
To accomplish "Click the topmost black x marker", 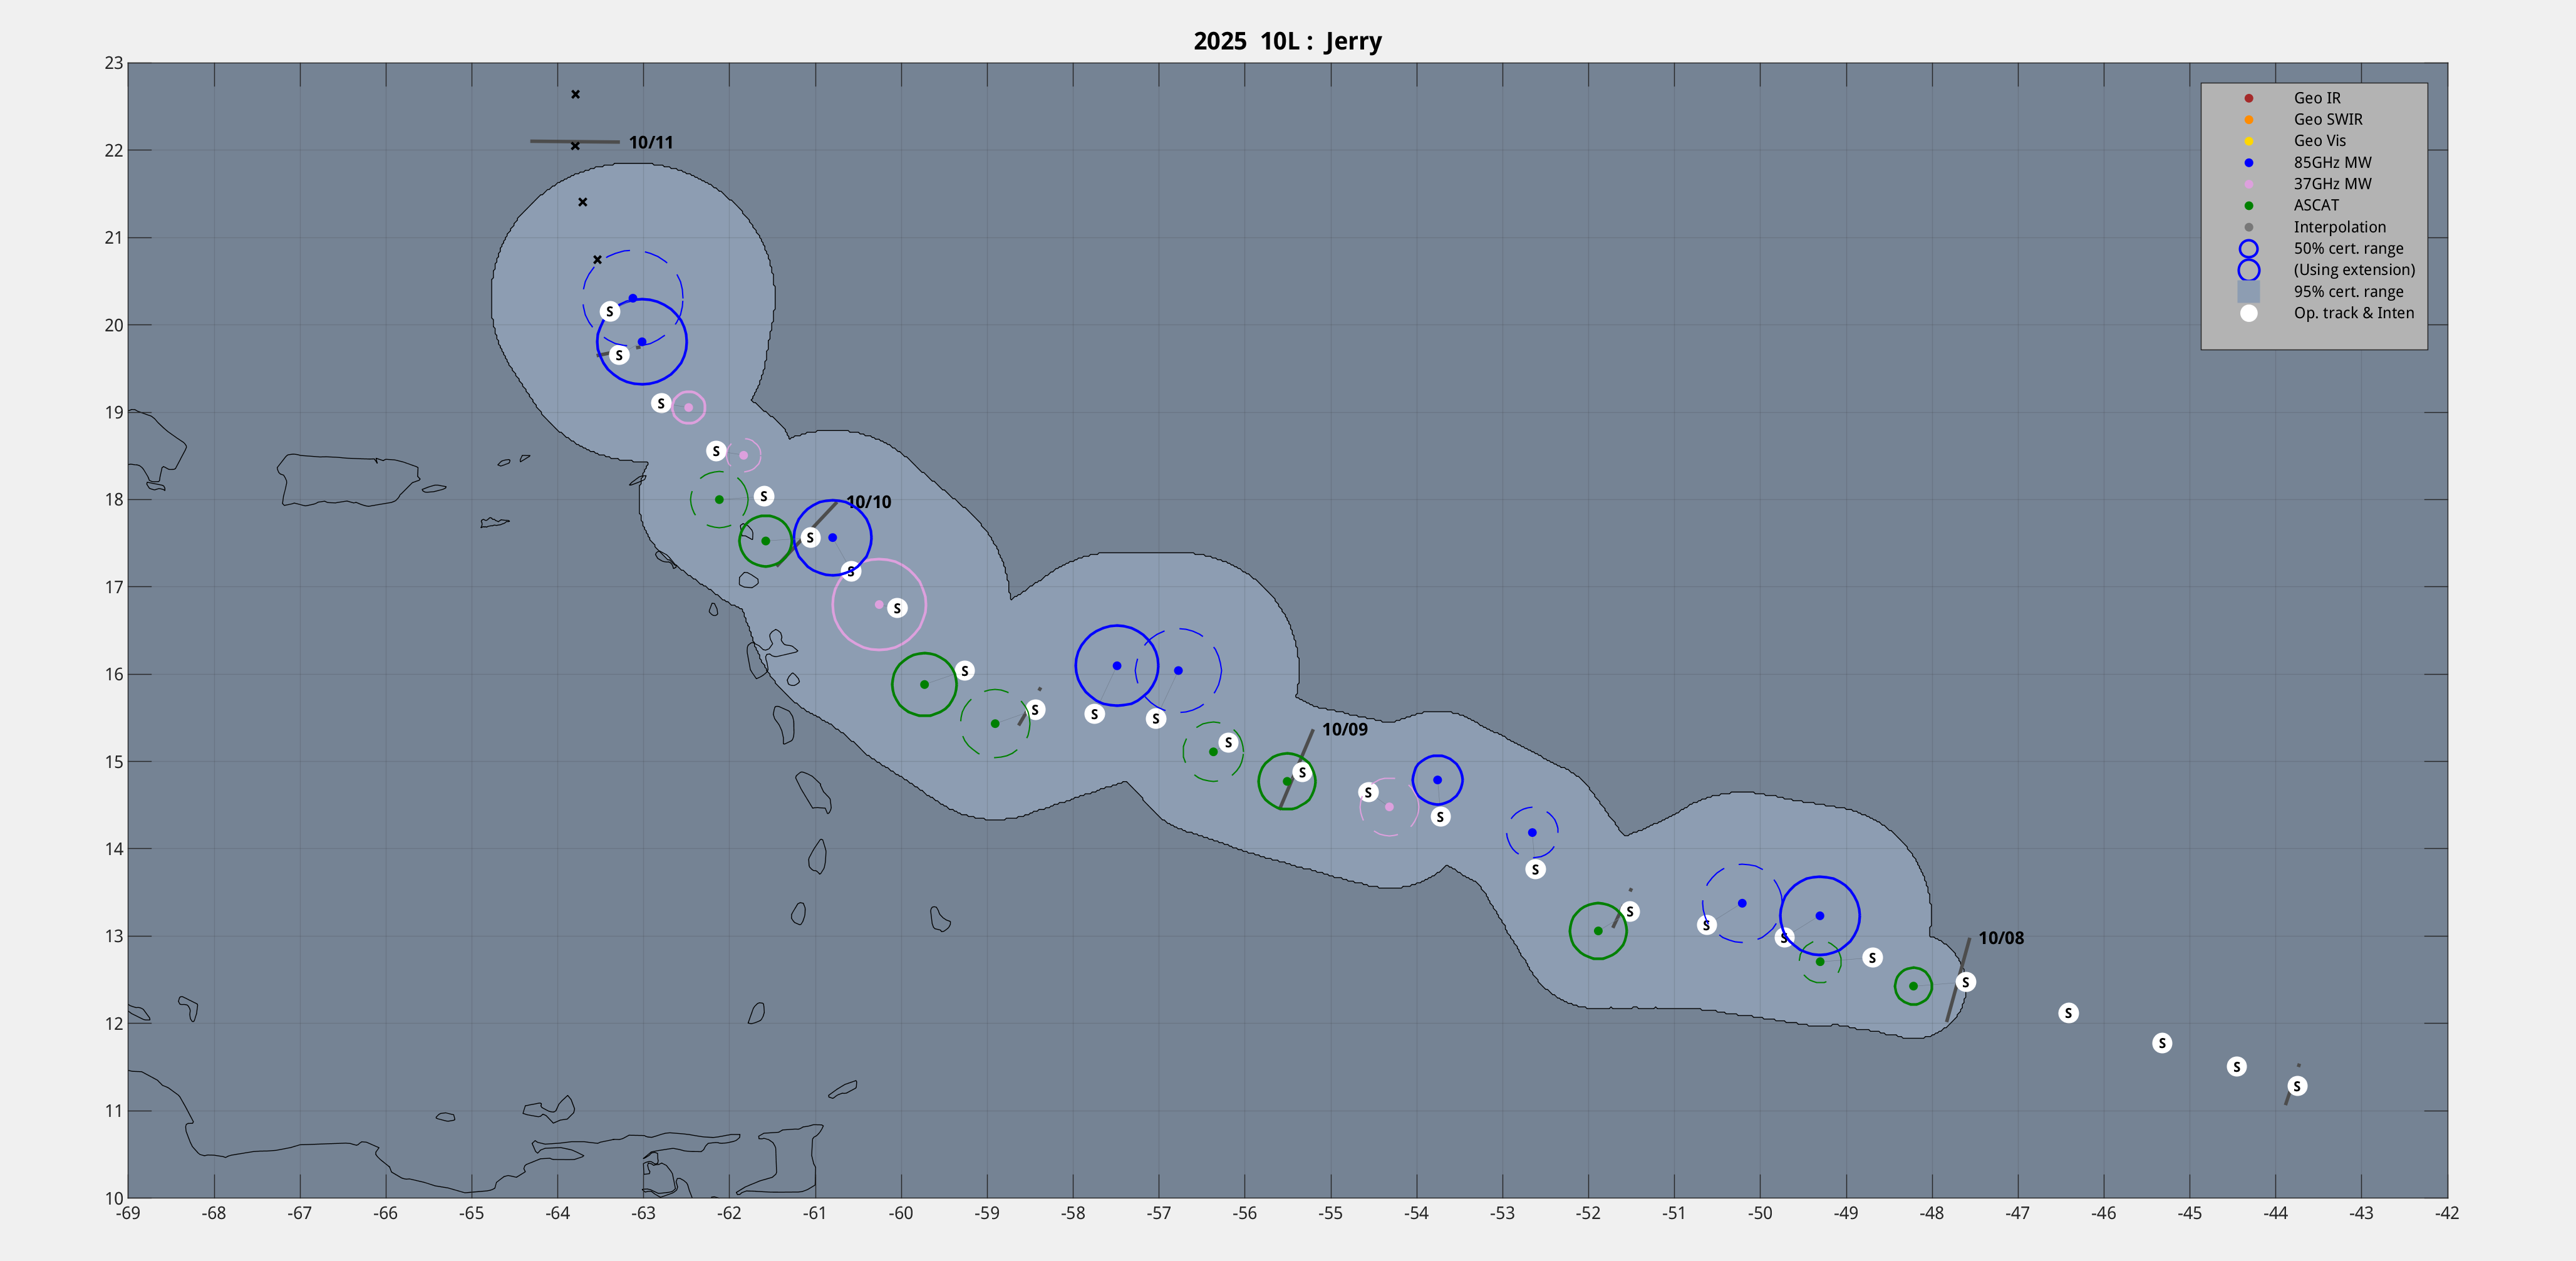I will [575, 95].
